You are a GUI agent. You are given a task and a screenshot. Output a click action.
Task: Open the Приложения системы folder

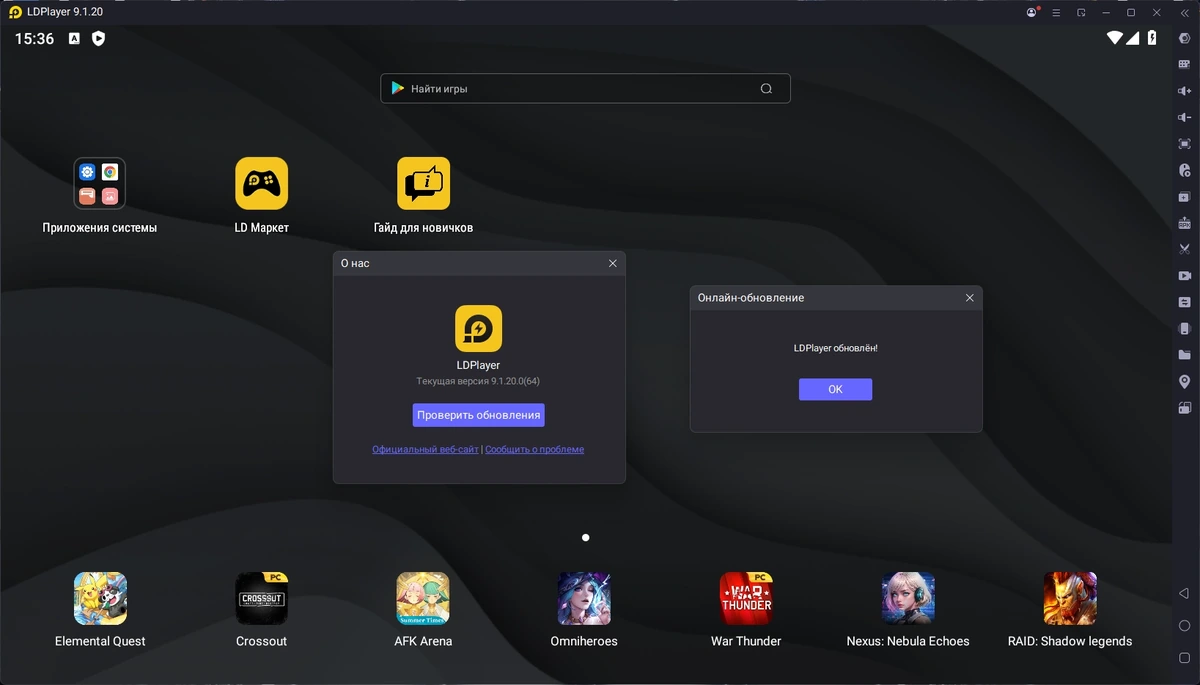tap(100, 183)
